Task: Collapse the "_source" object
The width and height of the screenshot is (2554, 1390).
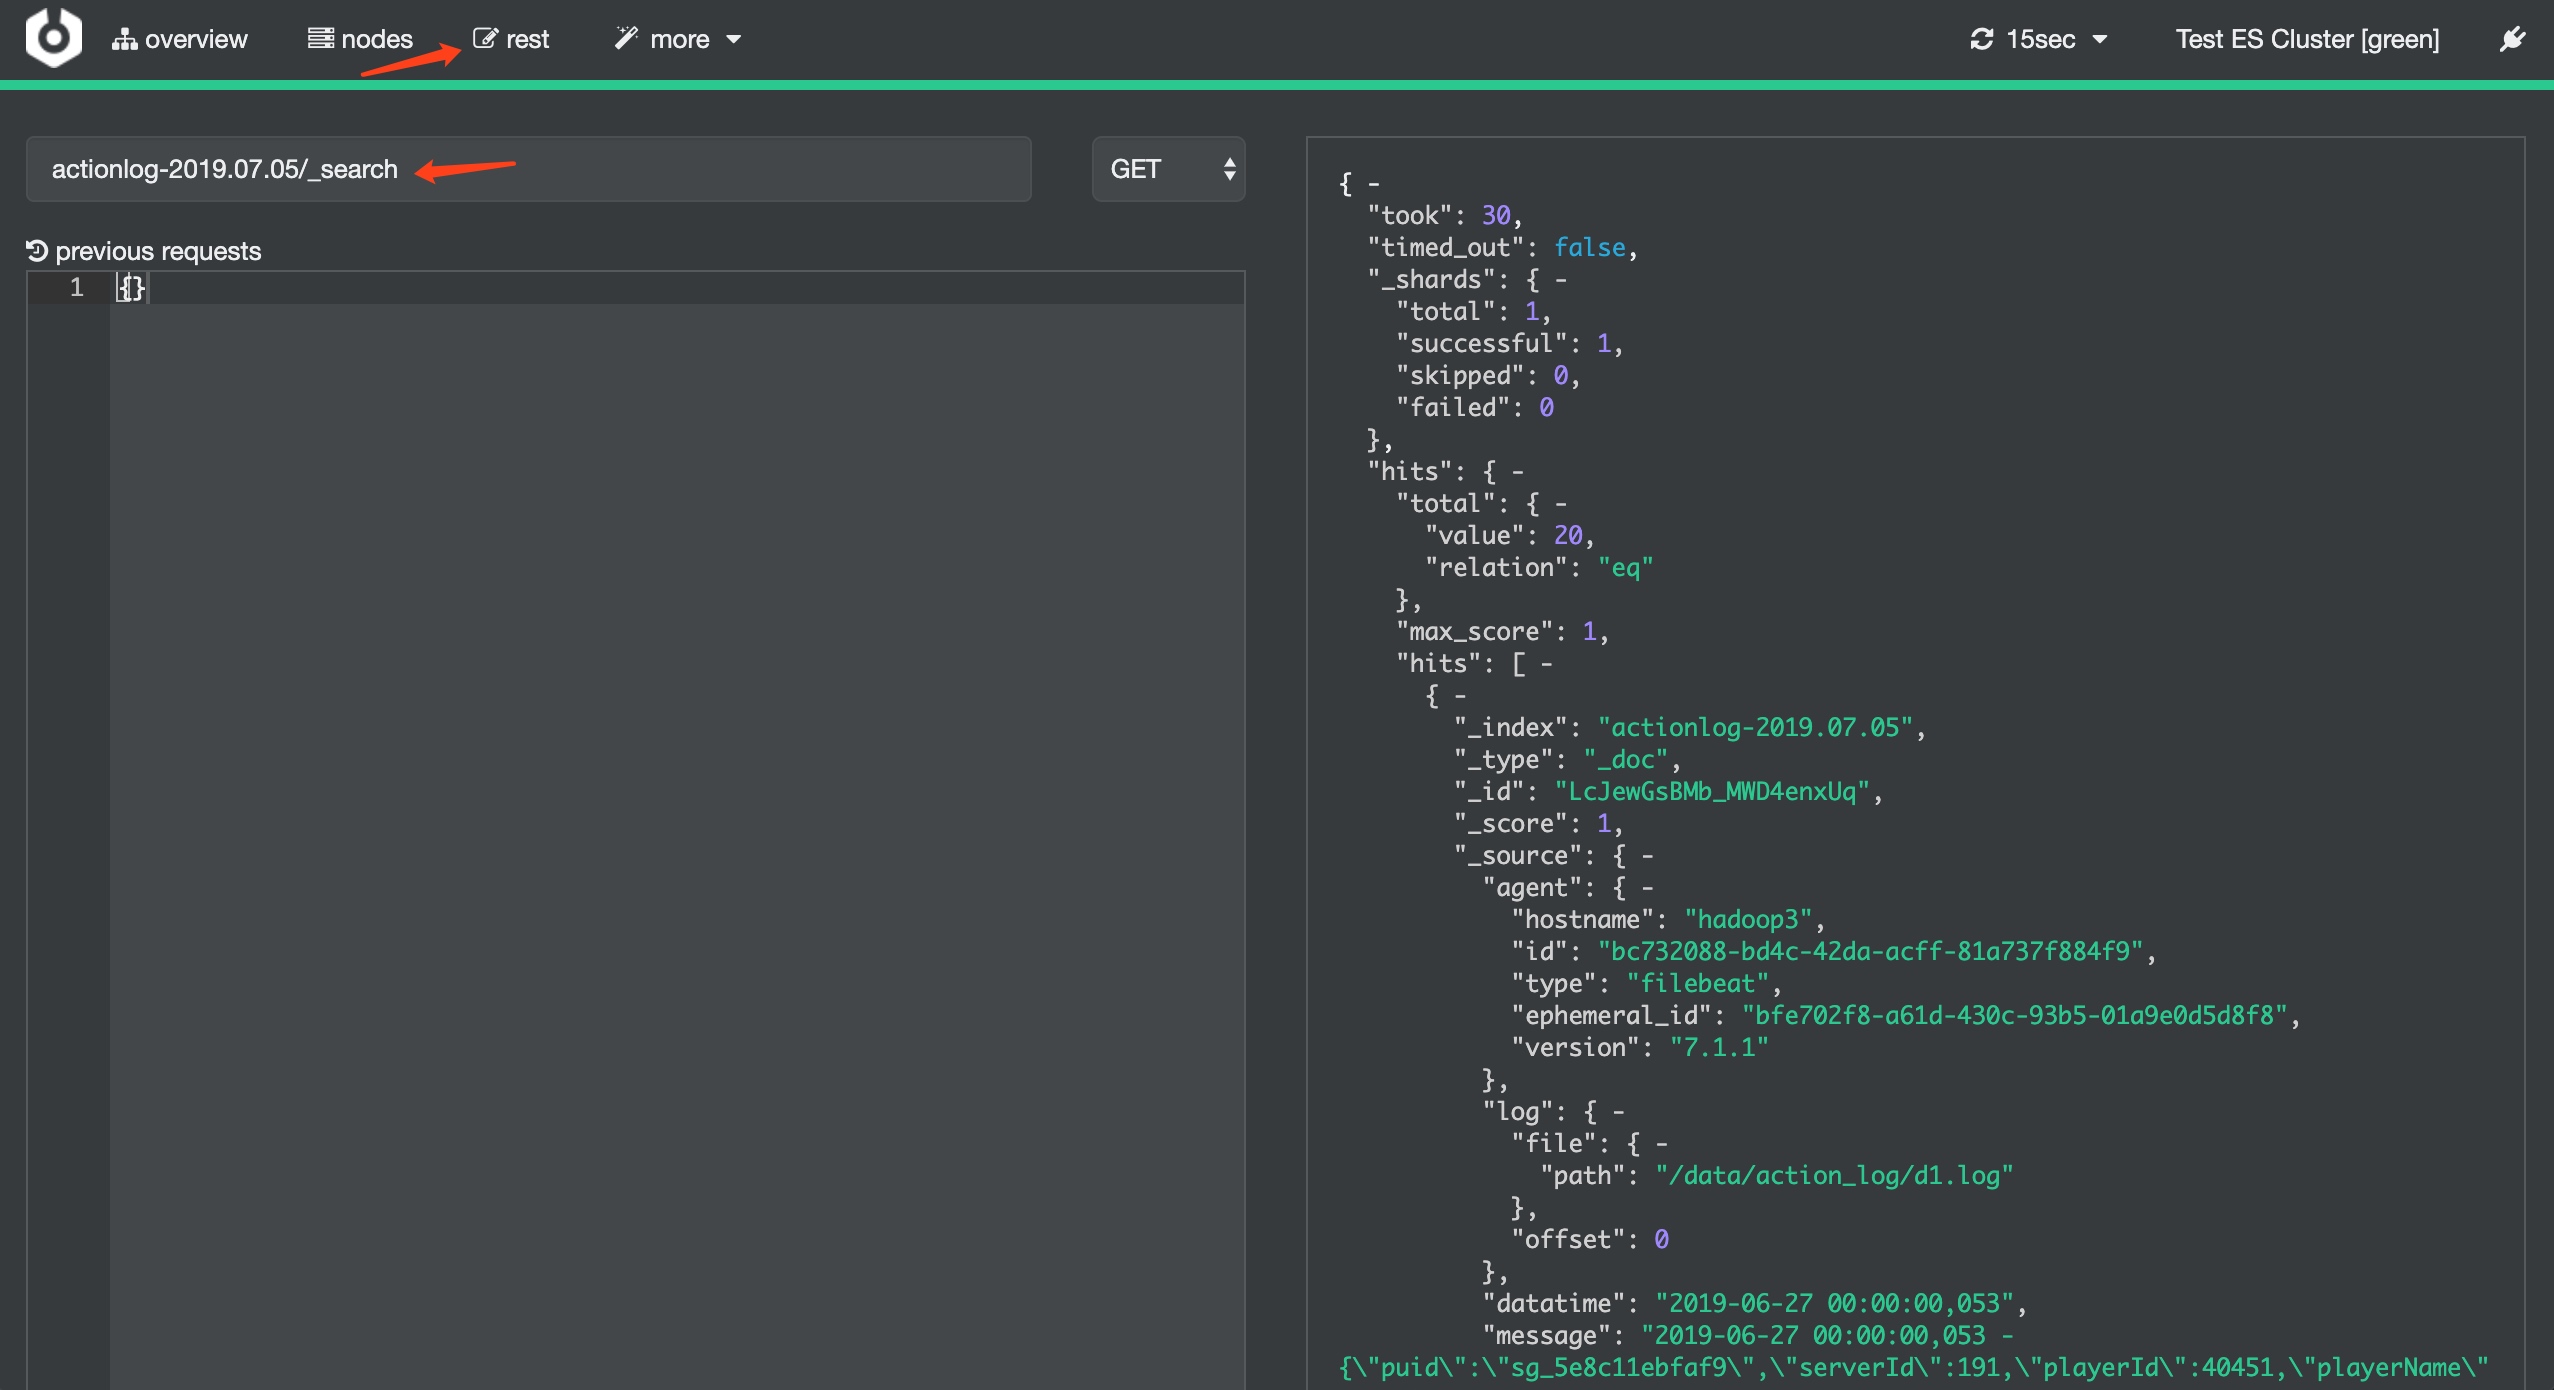Action: [x=1647, y=856]
